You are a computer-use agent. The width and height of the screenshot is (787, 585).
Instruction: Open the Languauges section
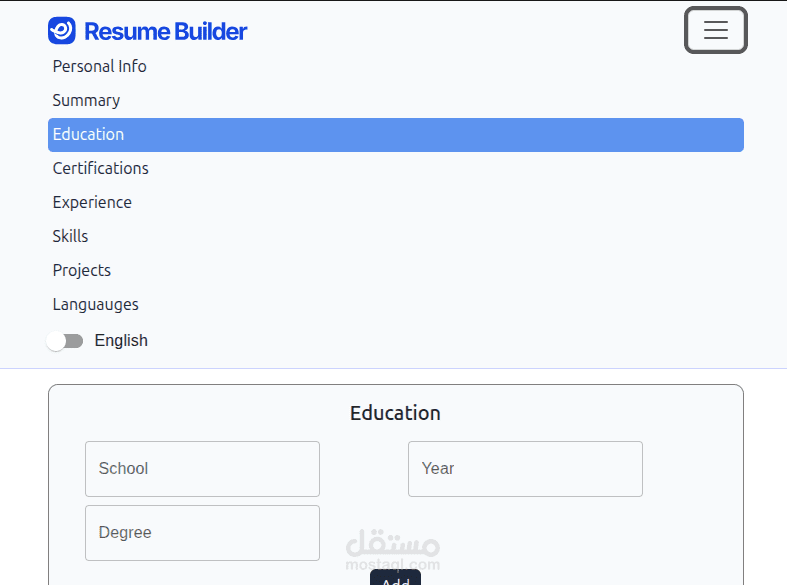tap(95, 305)
